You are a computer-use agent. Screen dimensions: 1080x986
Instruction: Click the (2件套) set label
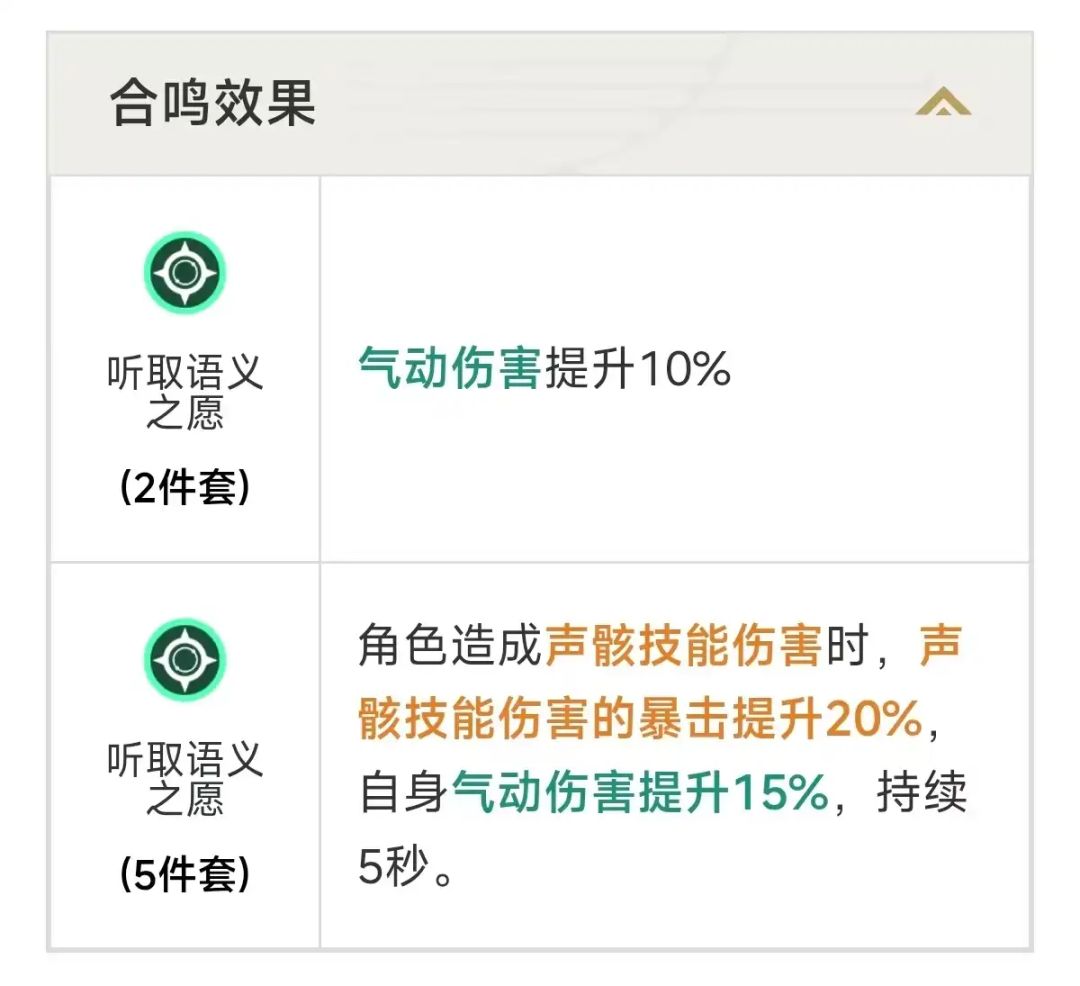[185, 489]
